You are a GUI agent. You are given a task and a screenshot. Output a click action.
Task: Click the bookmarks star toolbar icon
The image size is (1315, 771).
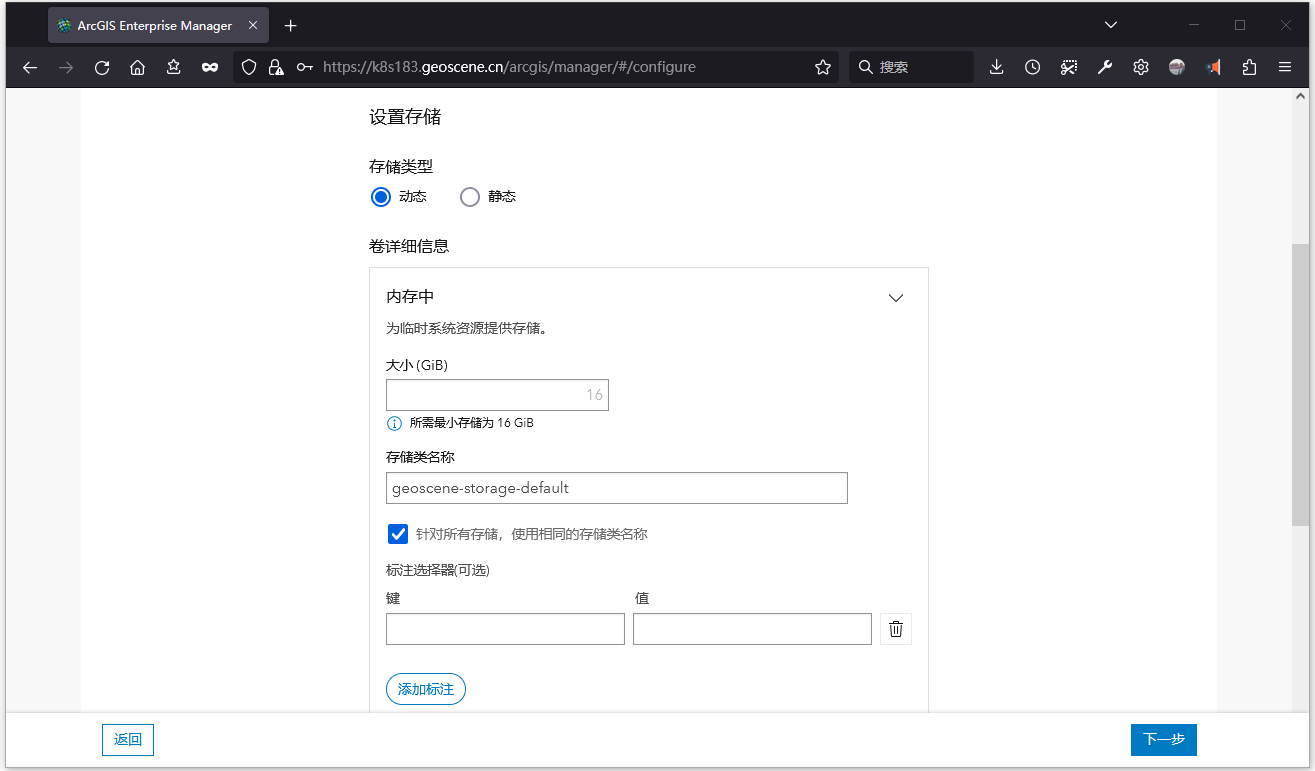click(174, 67)
